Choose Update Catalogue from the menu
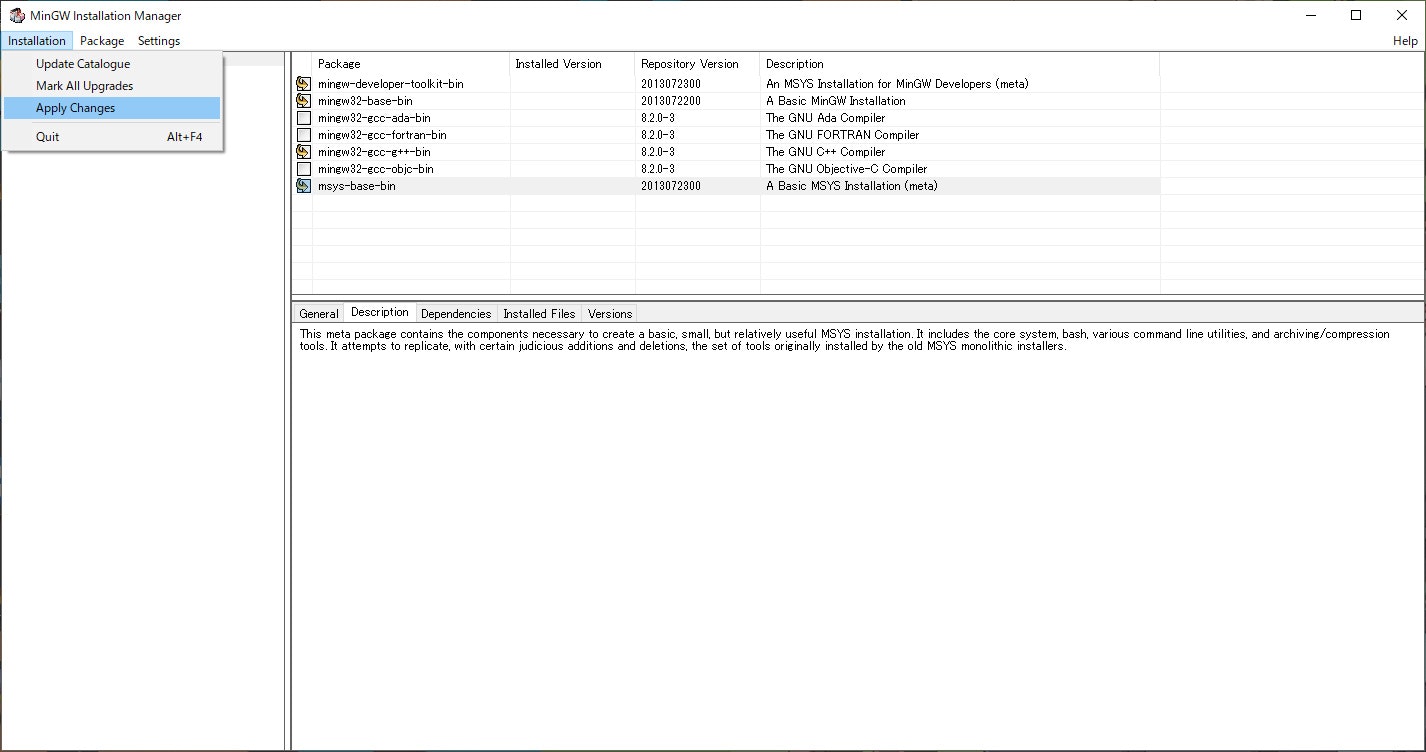Screen dimensions: 1426x752 [112, 64]
